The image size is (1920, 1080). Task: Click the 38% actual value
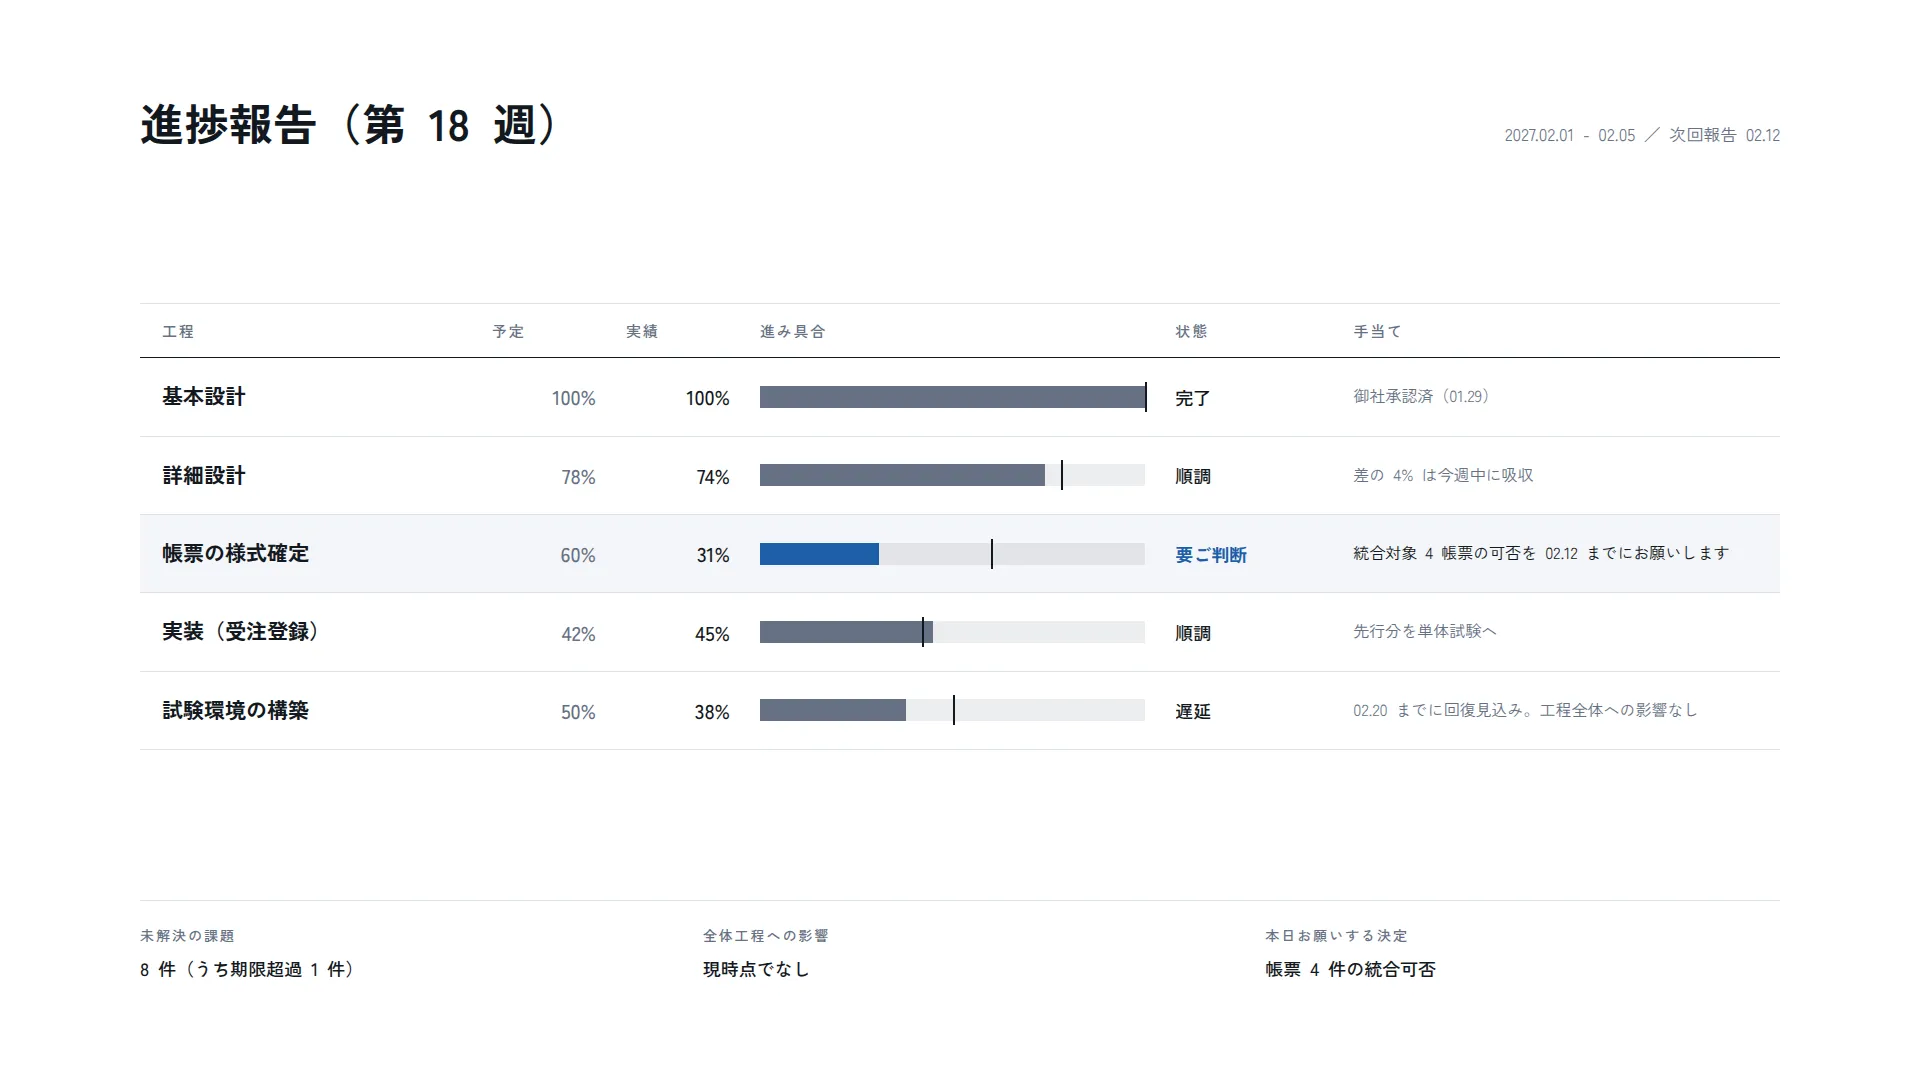click(712, 713)
